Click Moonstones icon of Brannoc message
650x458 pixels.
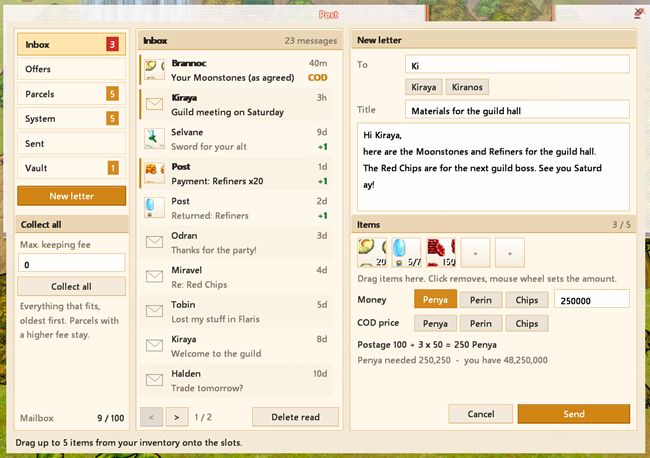click(154, 70)
